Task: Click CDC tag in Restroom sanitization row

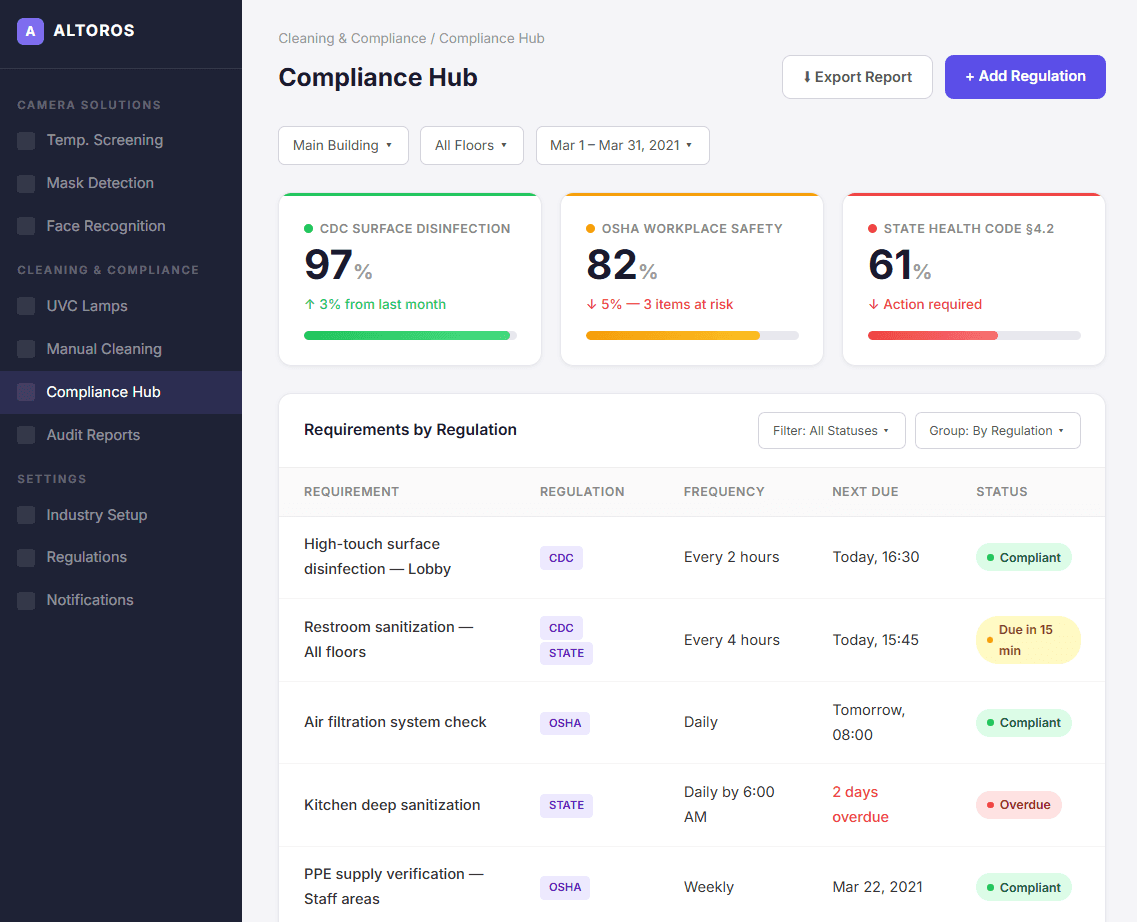Action: [x=561, y=628]
